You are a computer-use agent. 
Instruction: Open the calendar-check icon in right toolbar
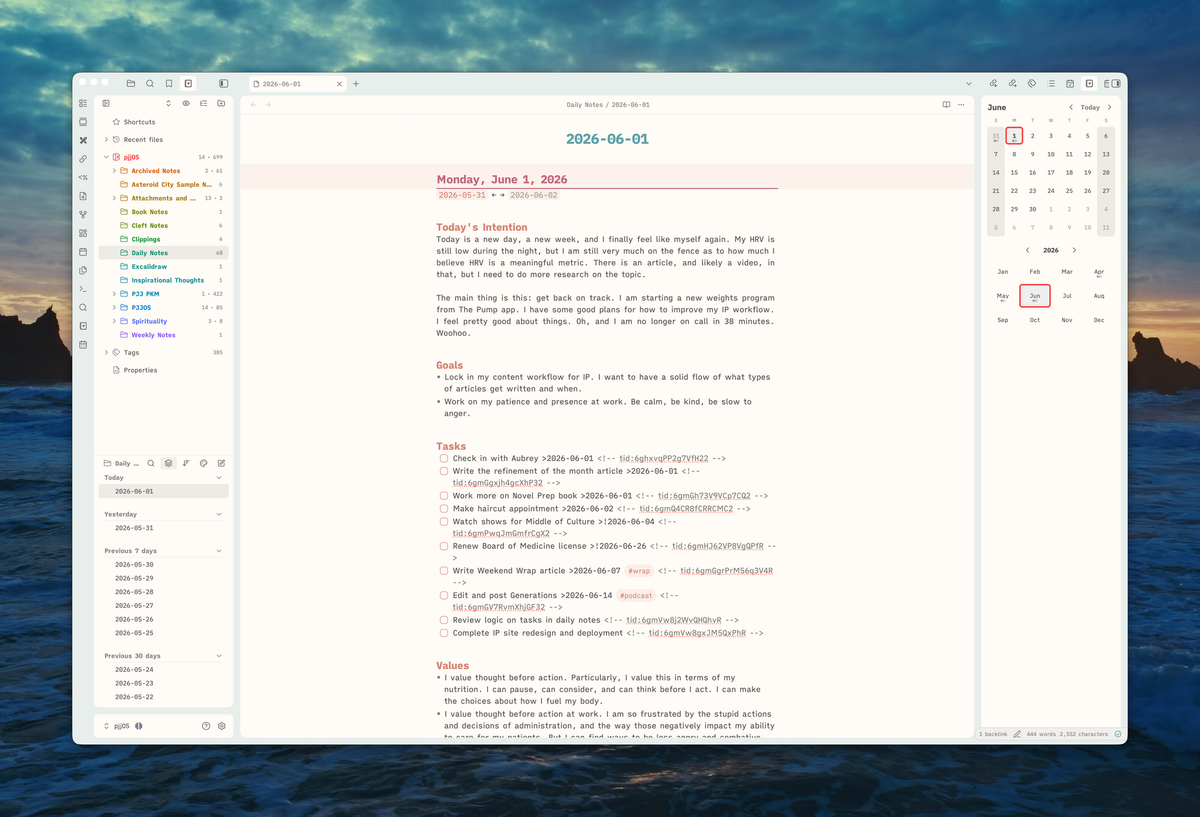(1070, 84)
